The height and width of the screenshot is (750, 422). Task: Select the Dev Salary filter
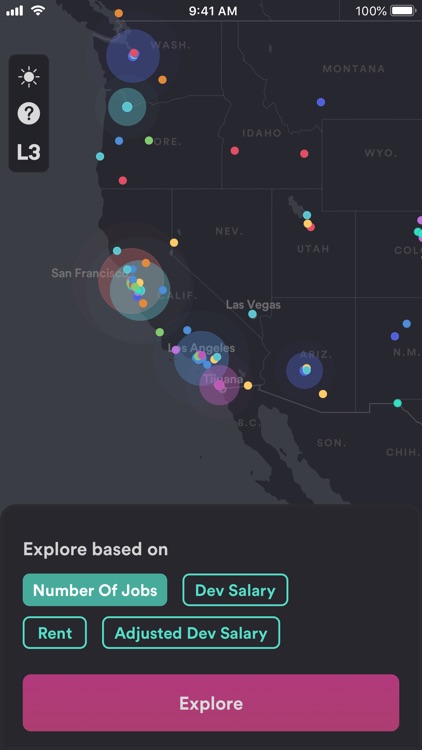tap(235, 590)
